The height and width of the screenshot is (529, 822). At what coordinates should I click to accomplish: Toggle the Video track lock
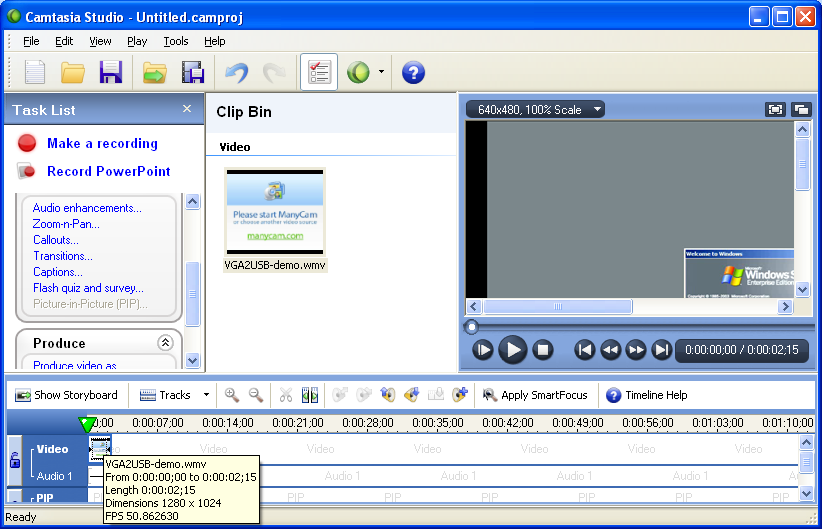(15, 460)
